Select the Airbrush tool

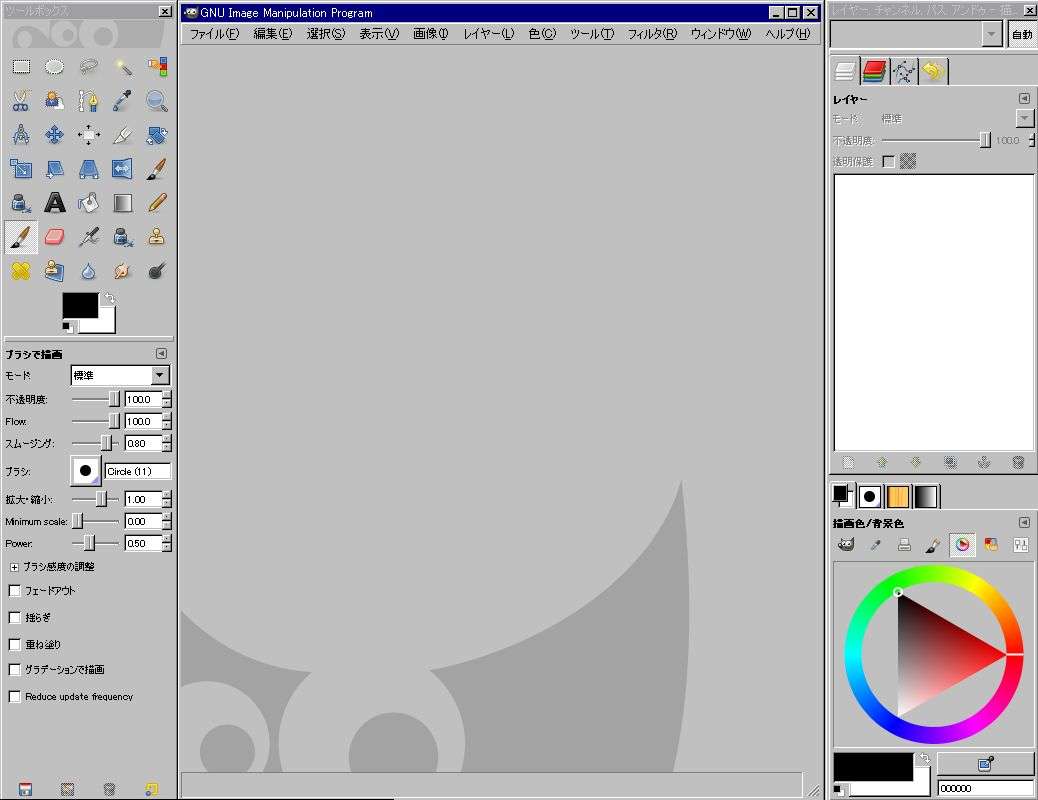click(x=89, y=236)
